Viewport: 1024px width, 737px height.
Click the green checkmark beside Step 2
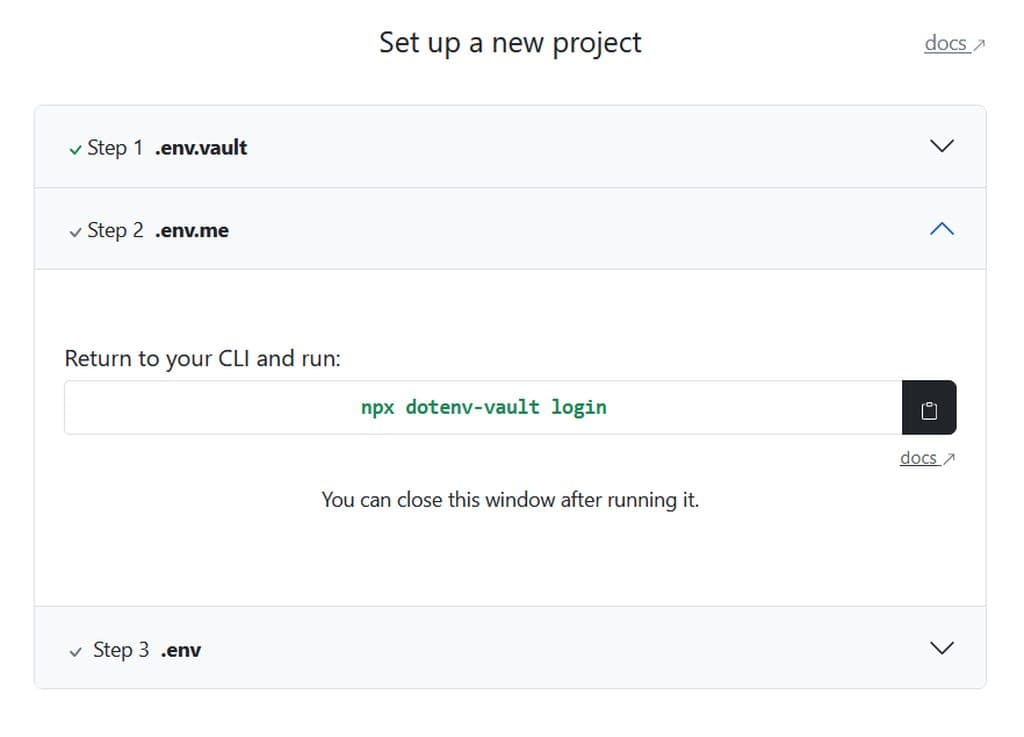[x=76, y=230]
